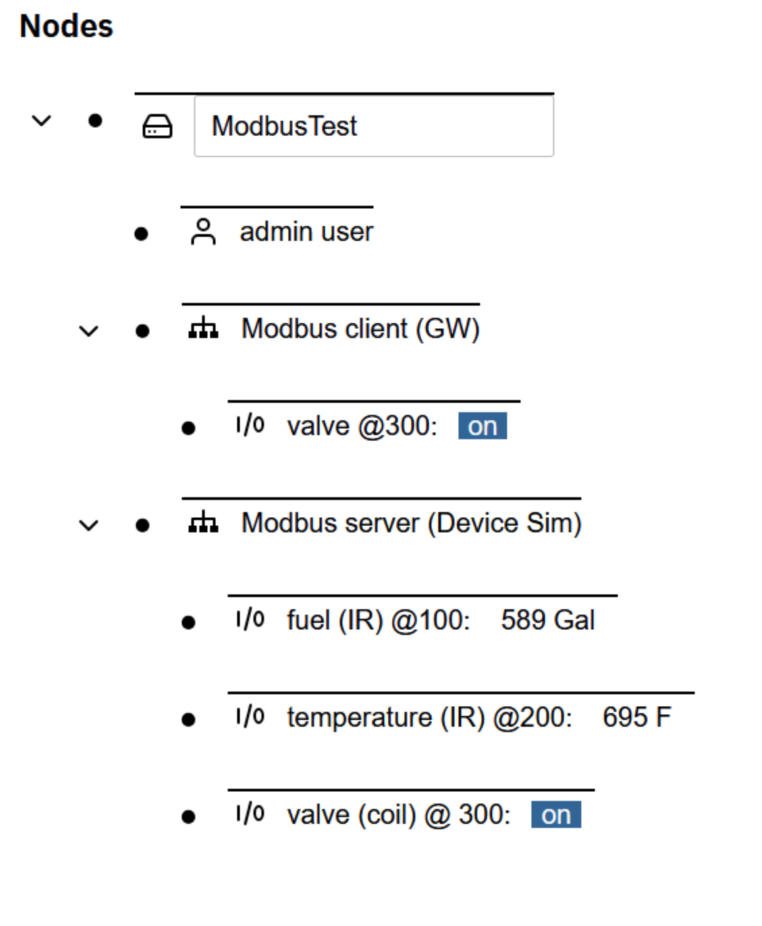Image resolution: width=762 pixels, height=926 pixels.
Task: Click the I/O icon beside valve (coil)
Action: 249,814
